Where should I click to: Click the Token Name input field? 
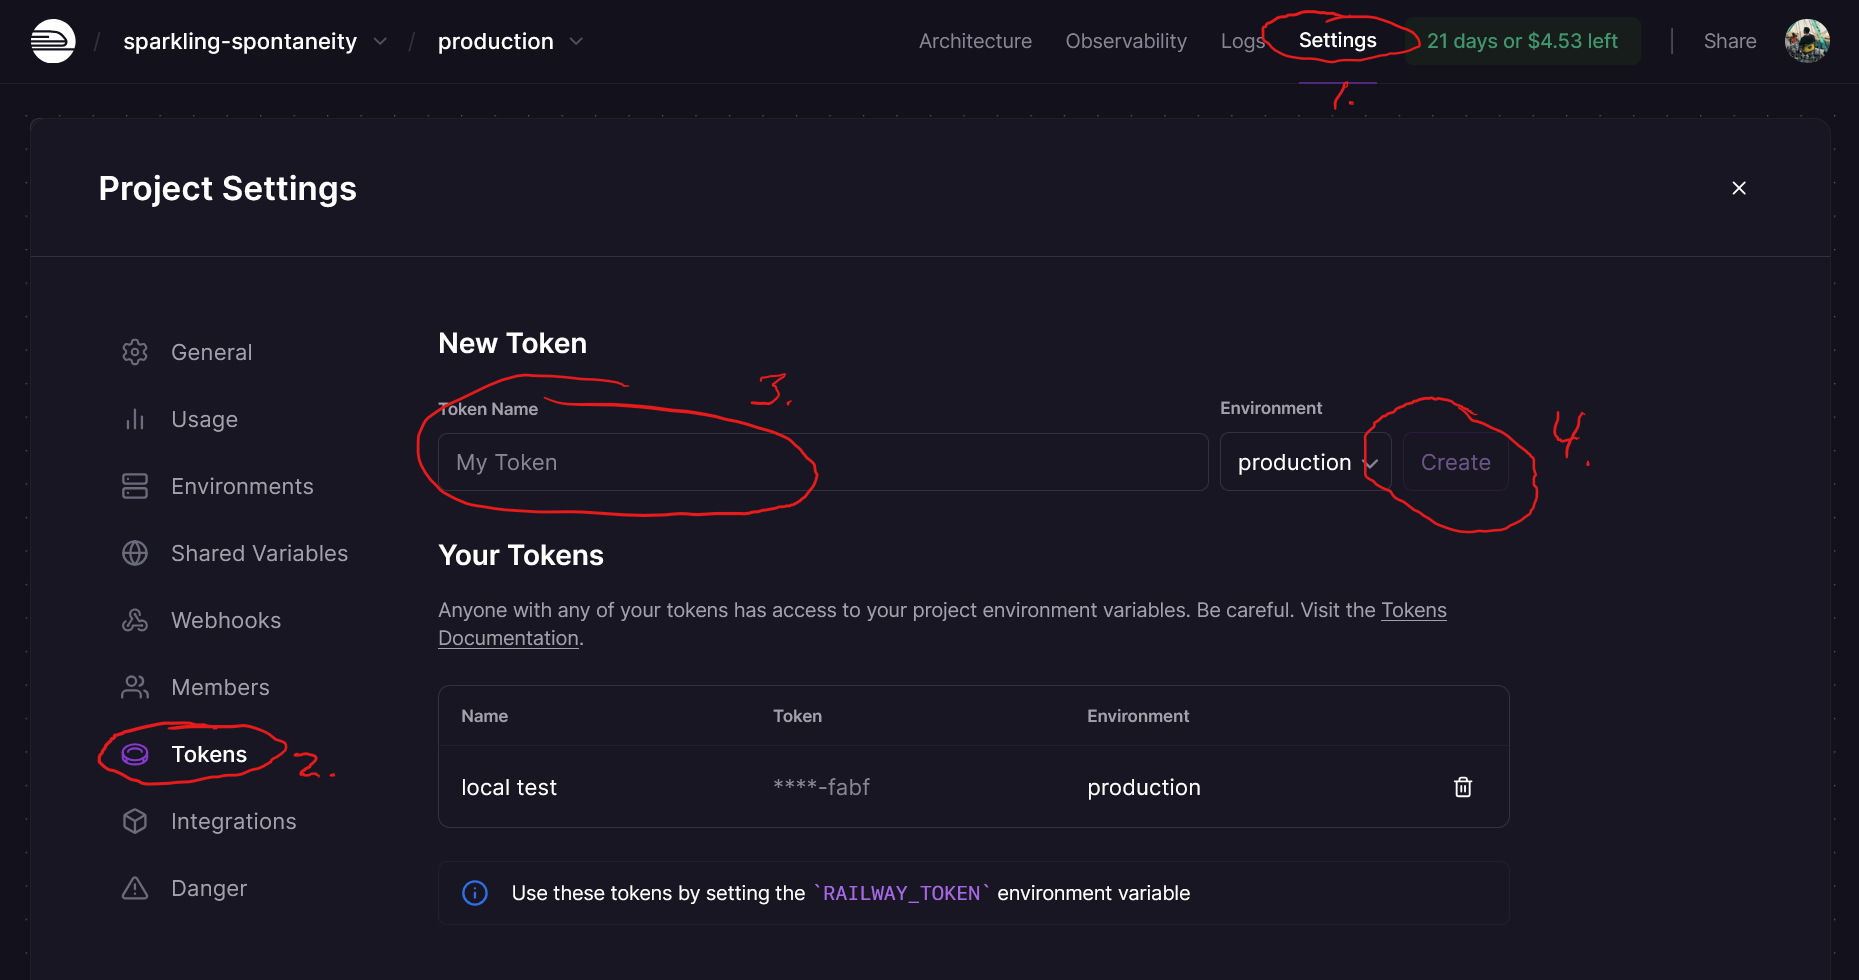pyautogui.click(x=822, y=462)
